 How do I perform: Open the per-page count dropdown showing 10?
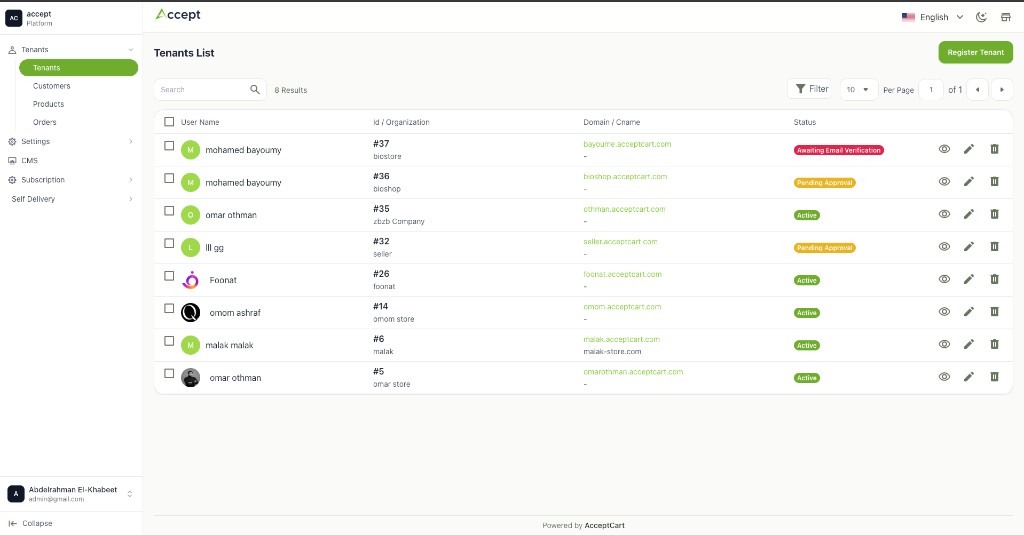(857, 89)
